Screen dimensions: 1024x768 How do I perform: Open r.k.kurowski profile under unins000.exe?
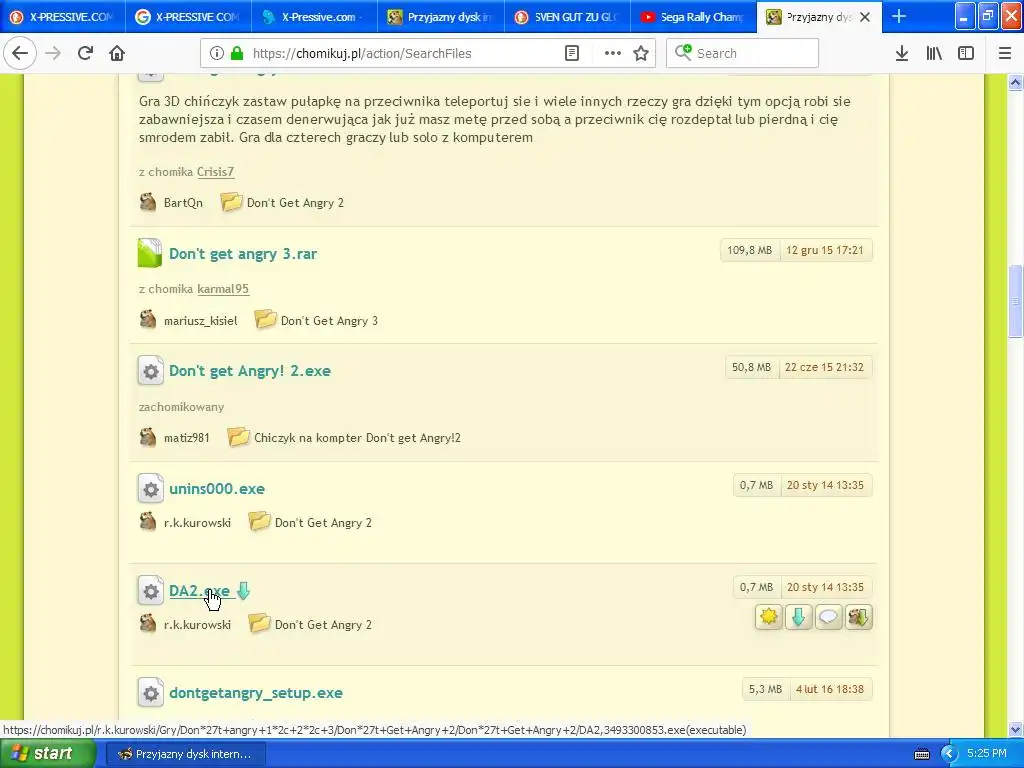coord(197,522)
